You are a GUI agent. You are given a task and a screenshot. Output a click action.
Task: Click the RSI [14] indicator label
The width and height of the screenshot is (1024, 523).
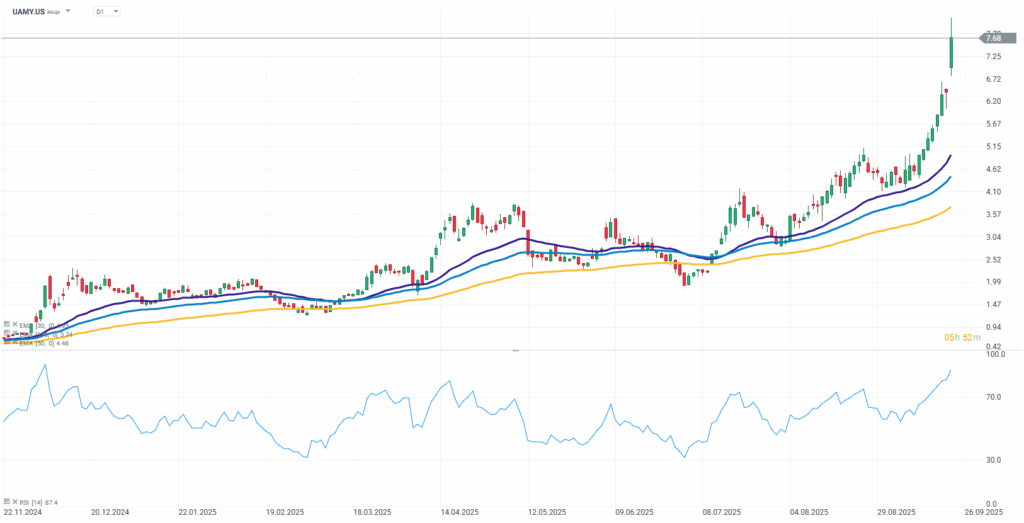tap(32, 501)
